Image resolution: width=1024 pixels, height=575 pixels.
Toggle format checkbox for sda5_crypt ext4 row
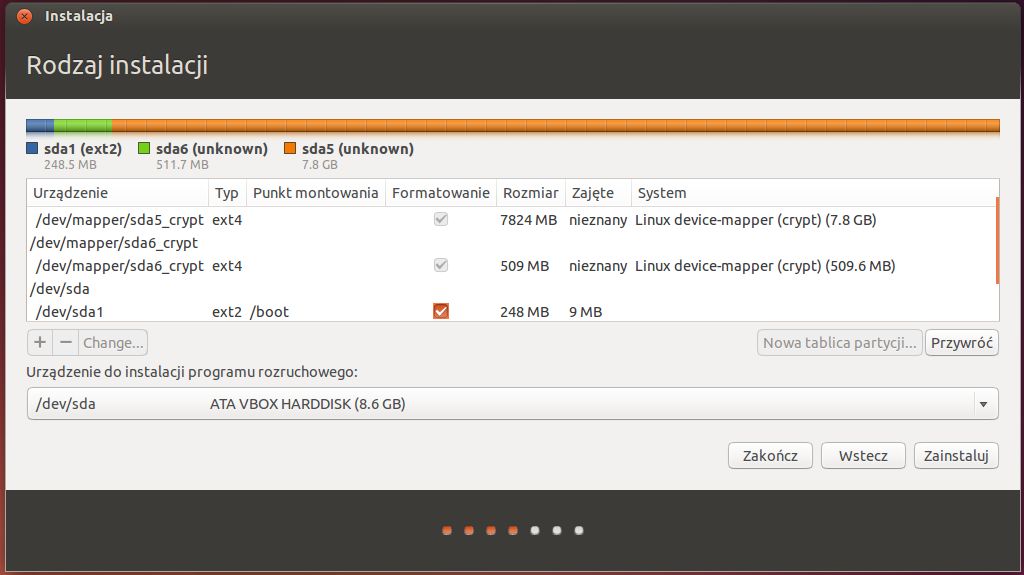click(x=441, y=220)
